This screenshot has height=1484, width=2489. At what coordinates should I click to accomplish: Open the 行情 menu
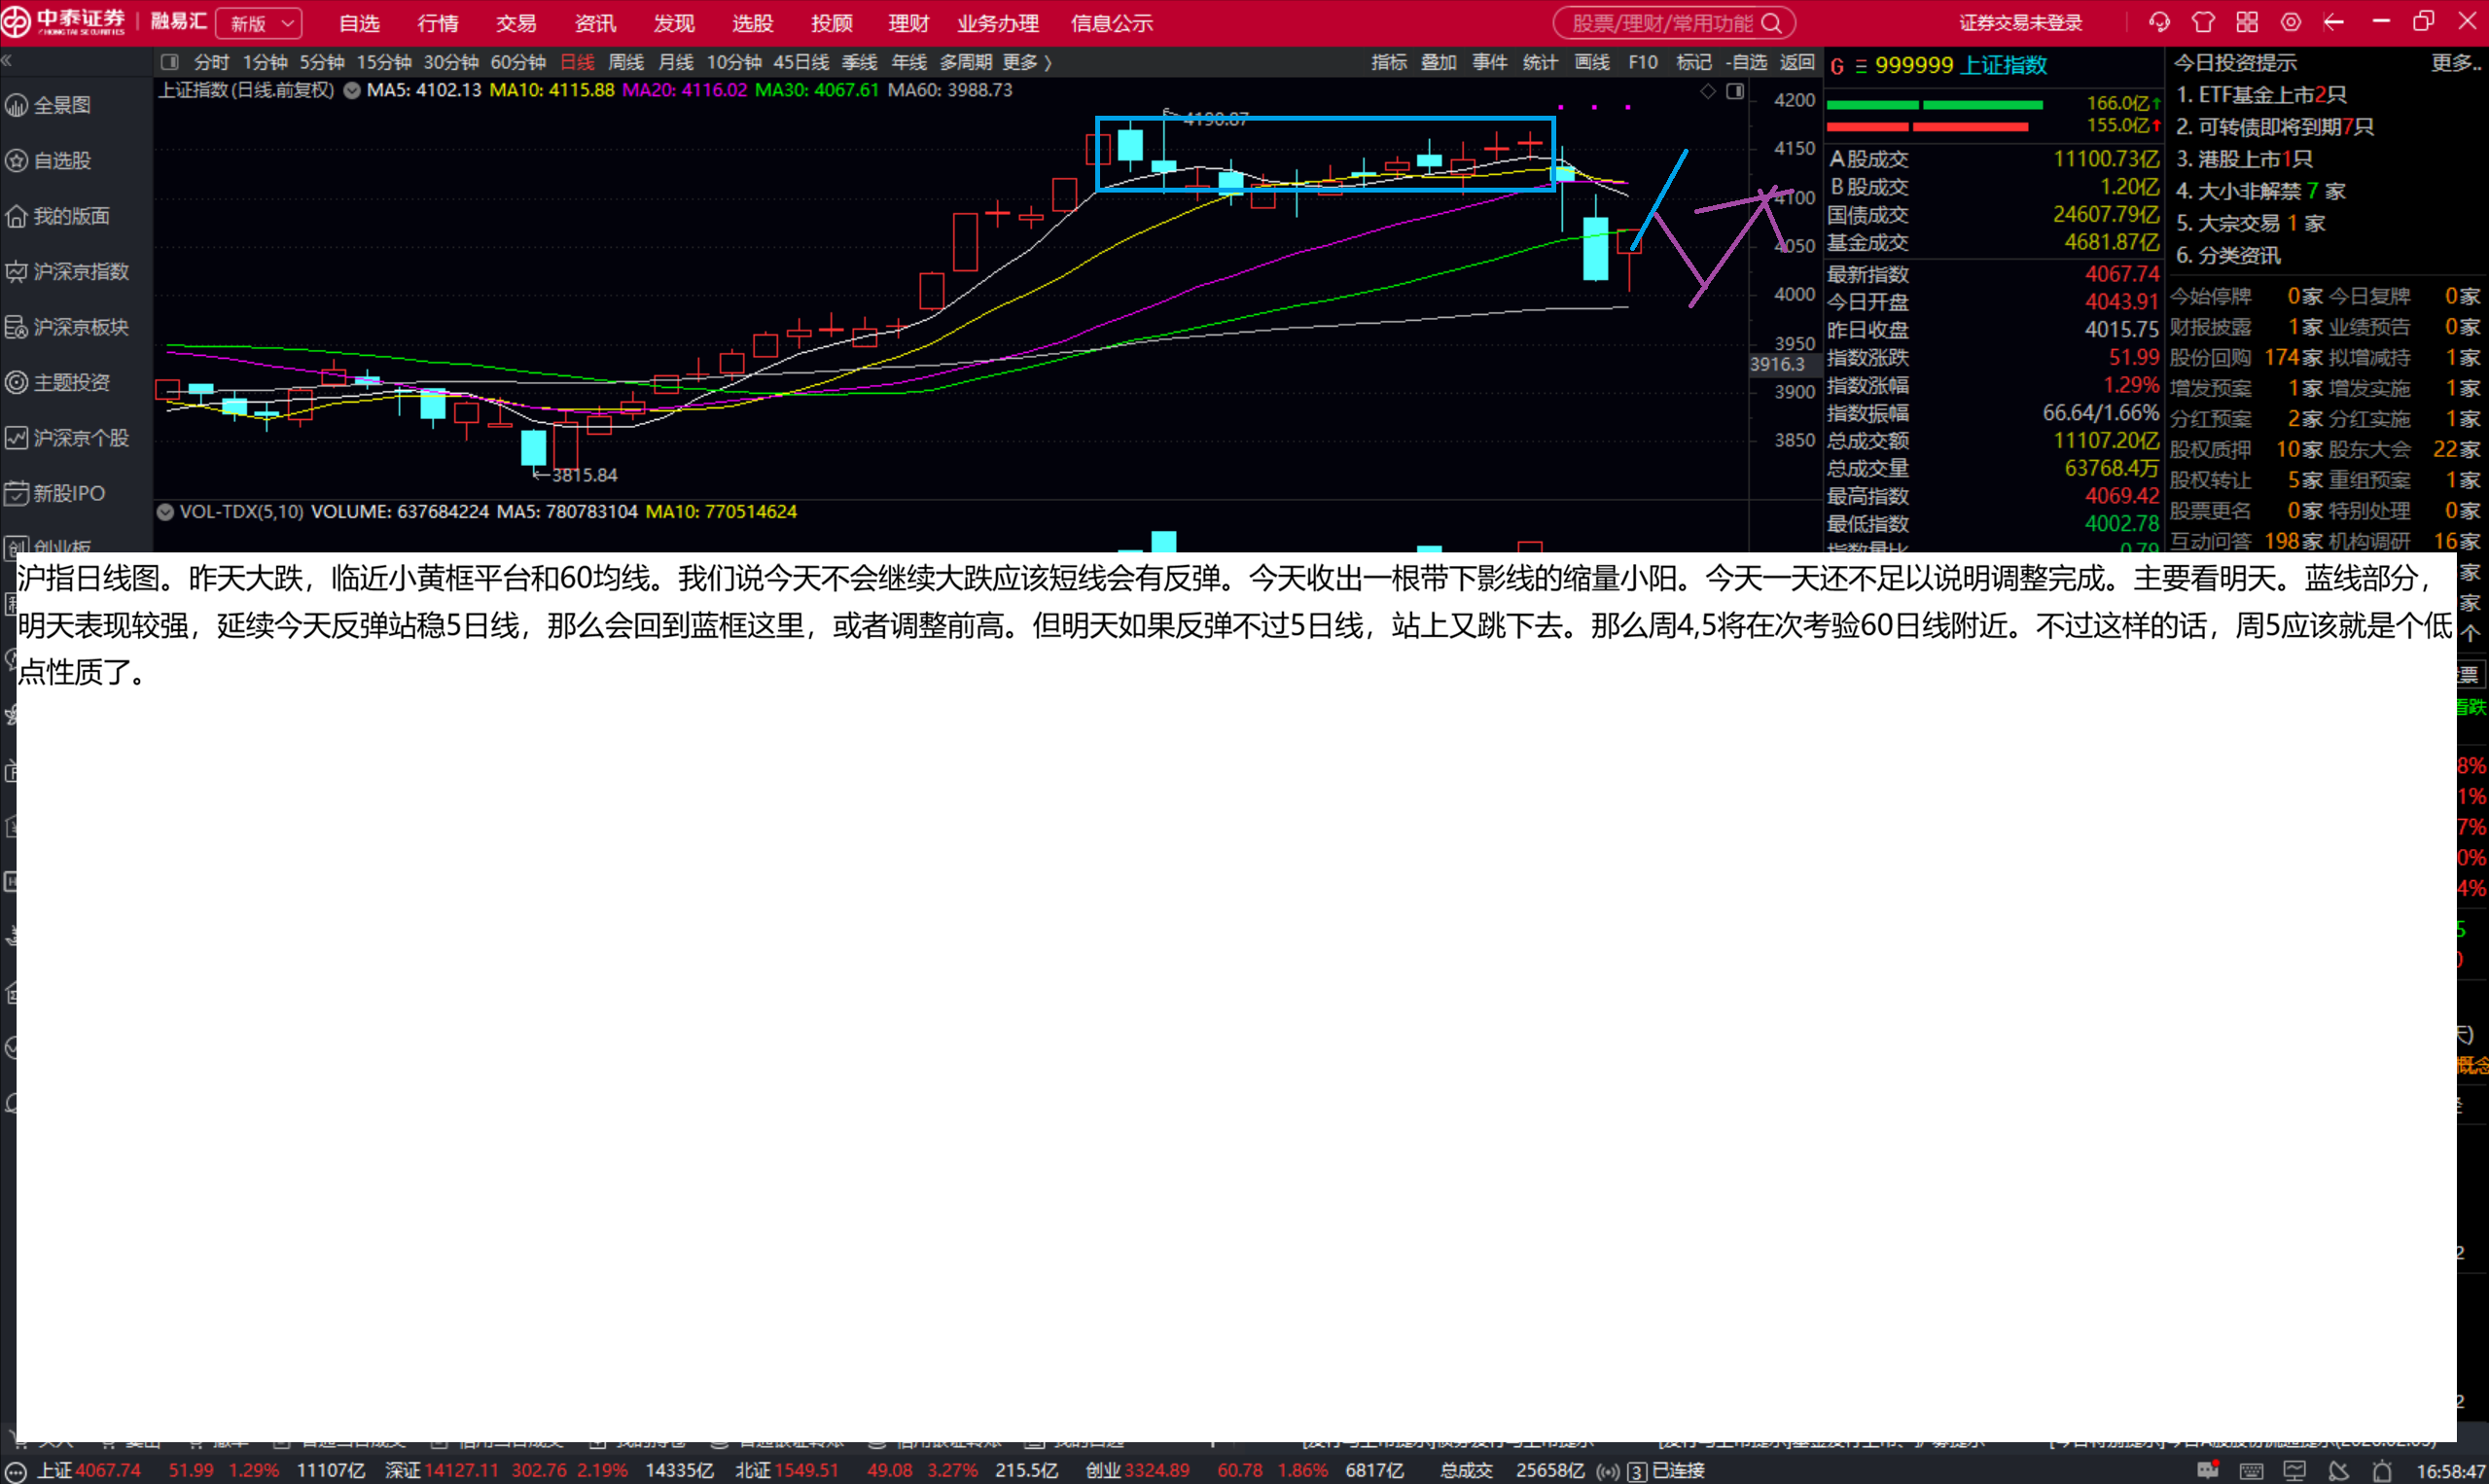(x=438, y=23)
